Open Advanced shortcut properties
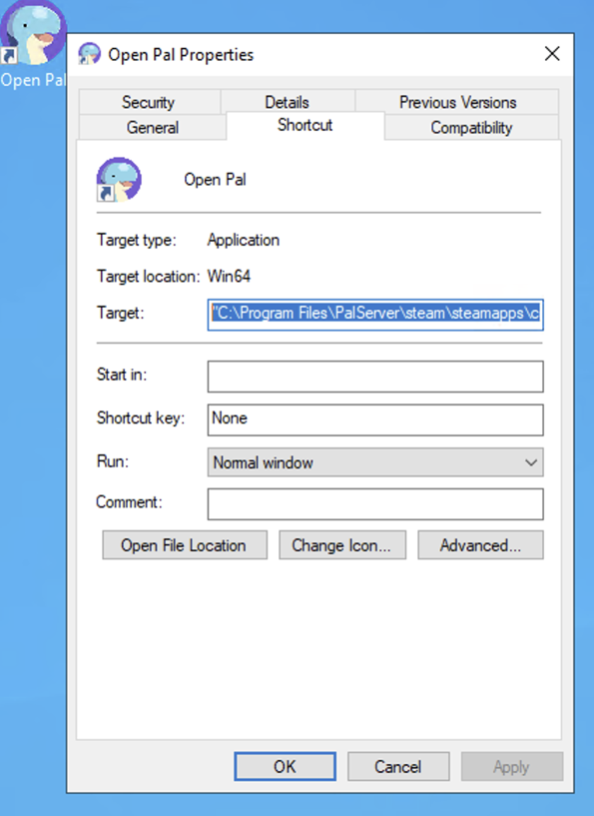The width and height of the screenshot is (594, 816). click(480, 545)
